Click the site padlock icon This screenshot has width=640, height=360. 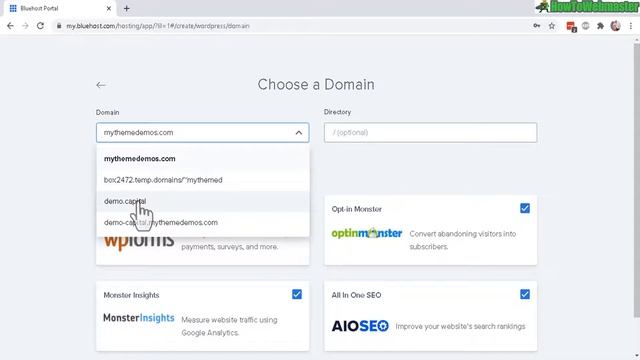point(59,26)
